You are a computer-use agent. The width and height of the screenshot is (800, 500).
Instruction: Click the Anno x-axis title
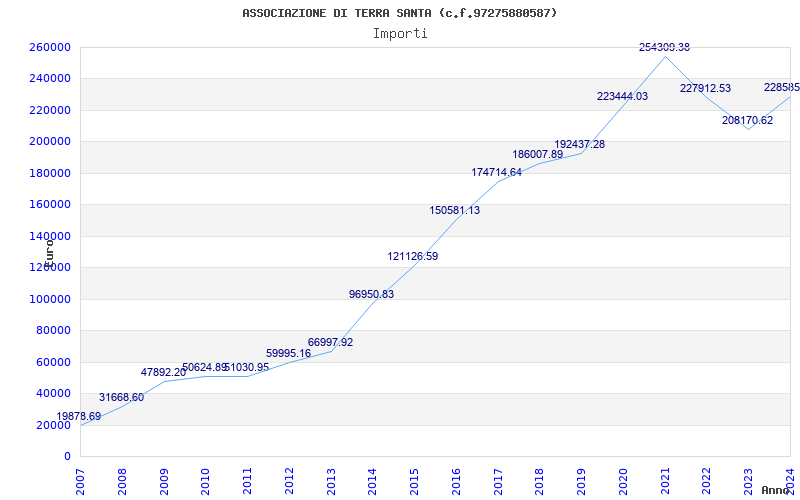775,490
